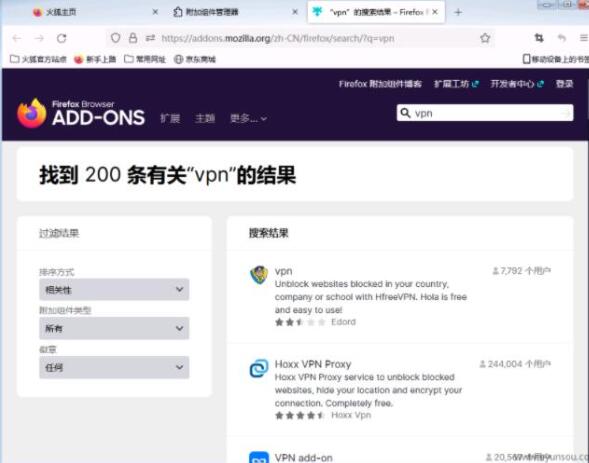This screenshot has width=589, height=463.
Task: Bookmark this page with the star icon
Action: click(x=485, y=38)
